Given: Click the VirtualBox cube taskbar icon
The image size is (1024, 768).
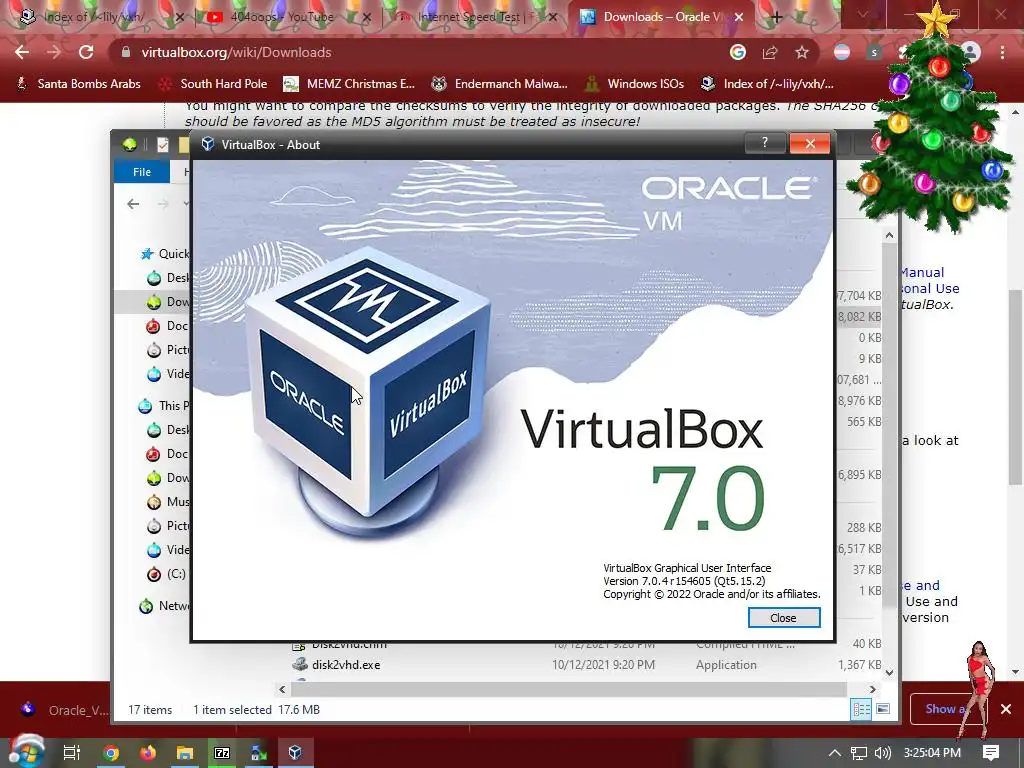Looking at the screenshot, I should click(x=295, y=753).
